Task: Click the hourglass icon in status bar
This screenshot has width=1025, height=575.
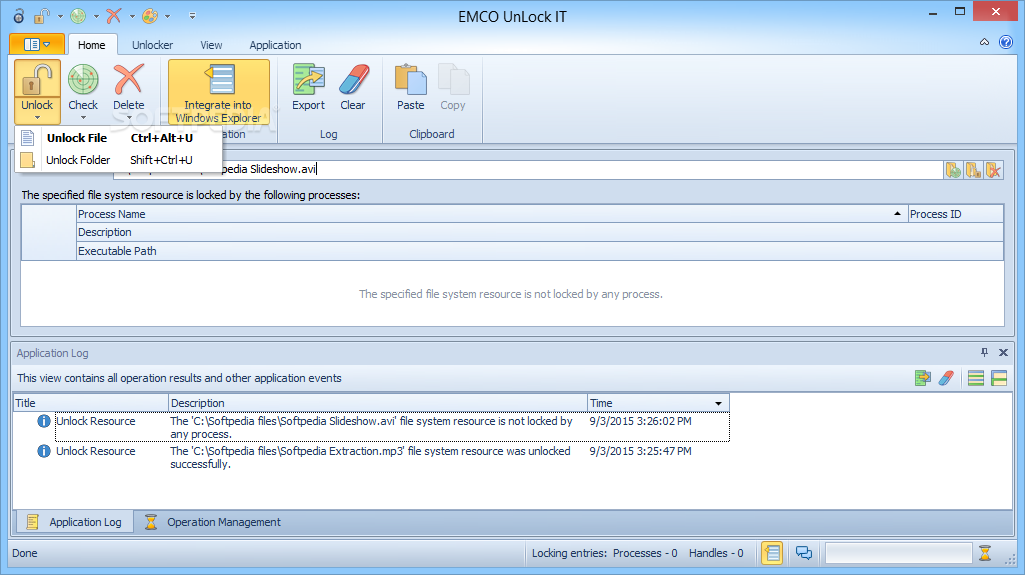Action: (x=985, y=553)
